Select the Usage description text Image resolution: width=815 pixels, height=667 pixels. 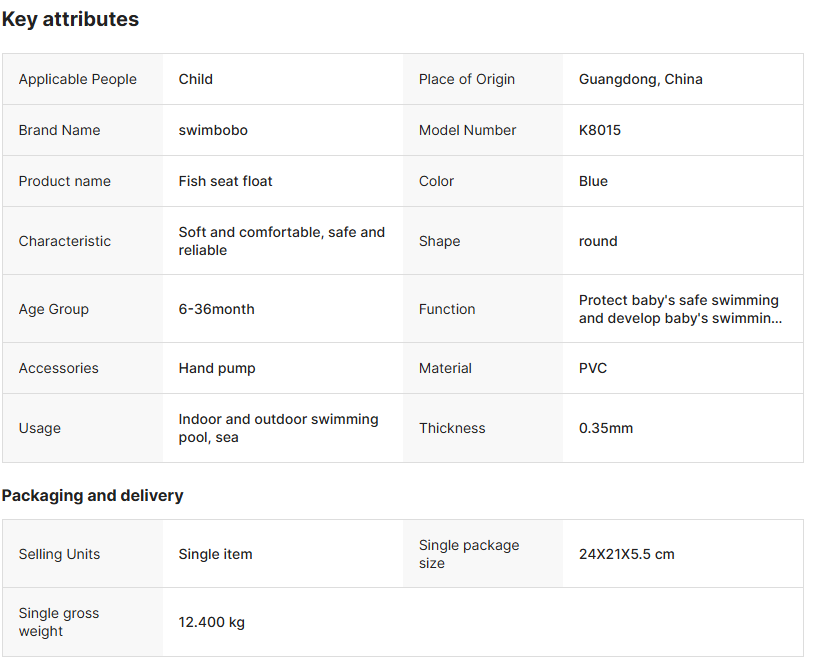coord(278,428)
